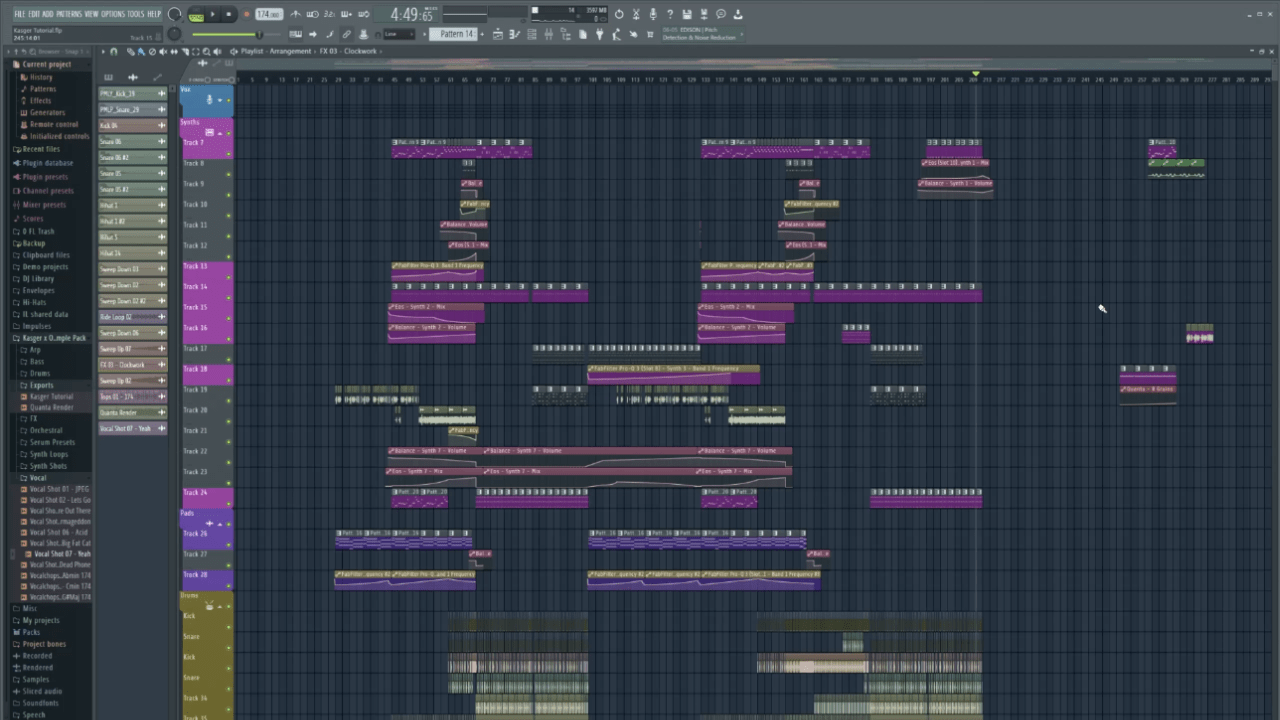Open the TOOLS menu
This screenshot has height=720, width=1280.
pos(136,14)
